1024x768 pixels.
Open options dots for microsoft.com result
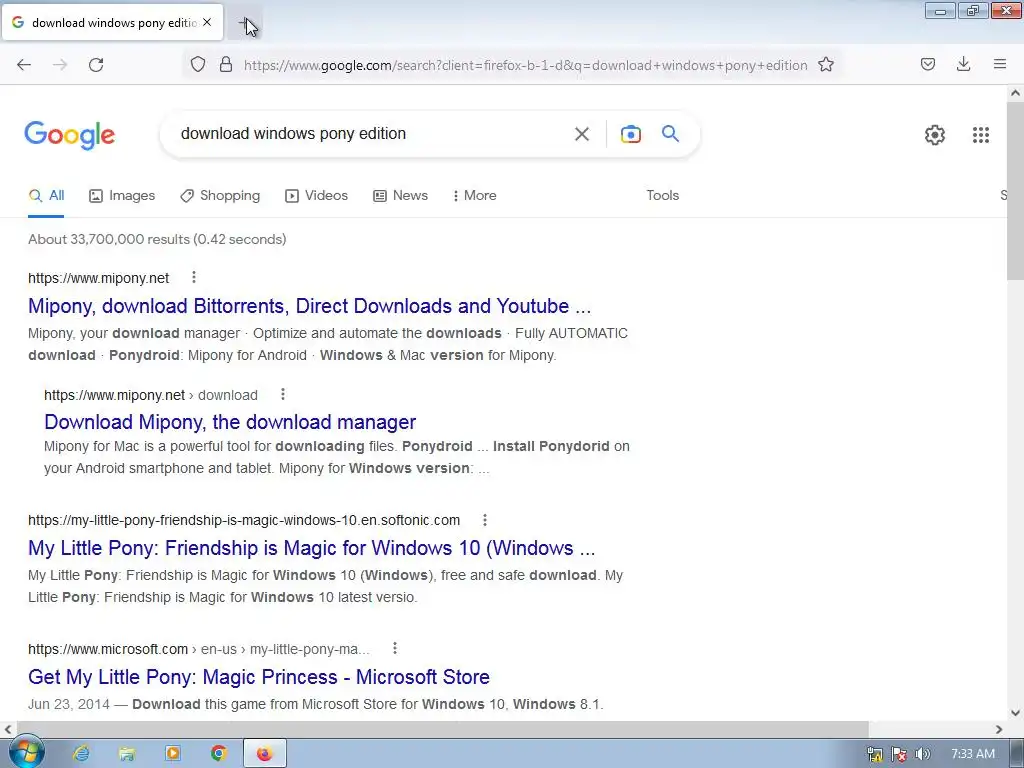coord(394,648)
